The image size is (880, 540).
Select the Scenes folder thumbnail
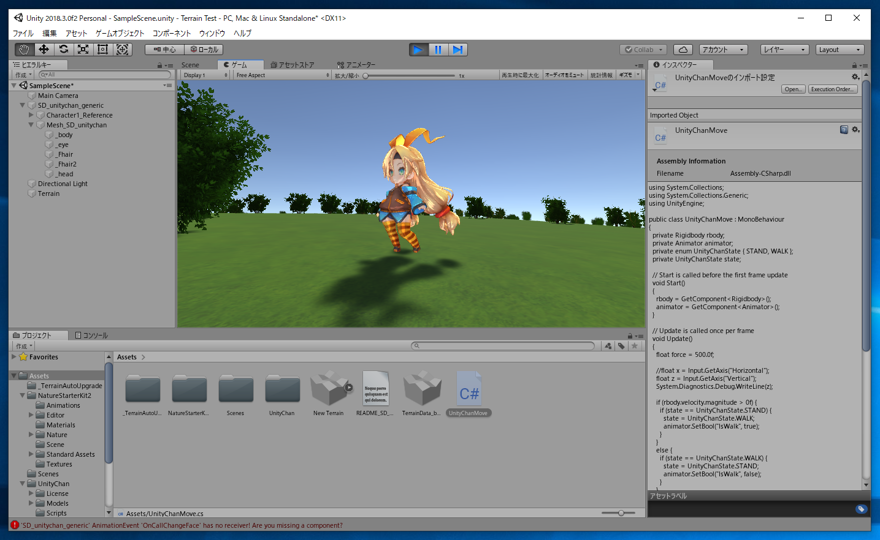pos(235,393)
